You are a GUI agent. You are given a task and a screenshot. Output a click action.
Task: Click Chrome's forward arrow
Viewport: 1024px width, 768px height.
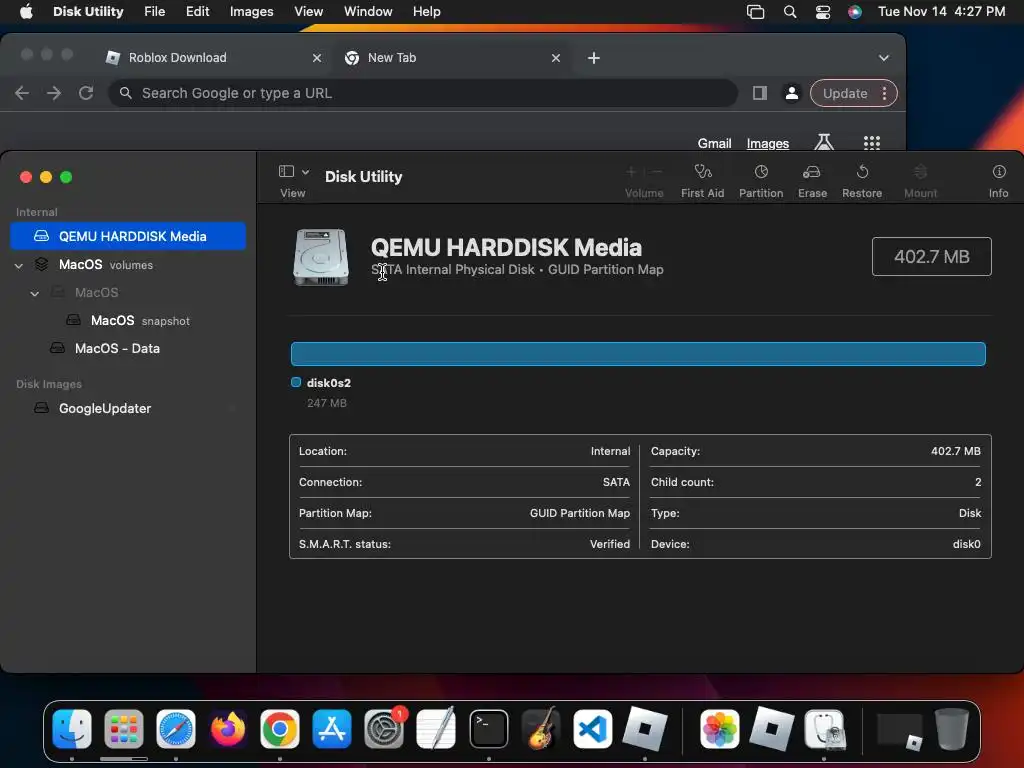(54, 93)
